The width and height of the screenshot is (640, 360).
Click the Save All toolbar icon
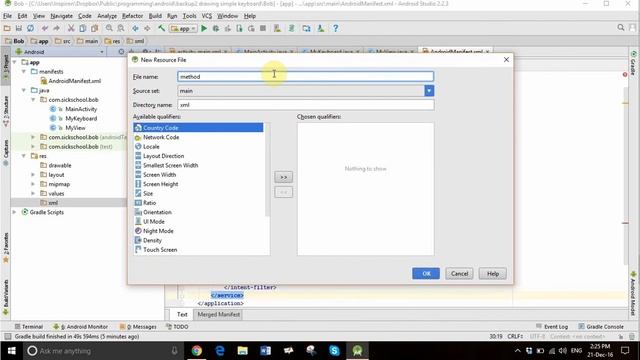tap(19, 28)
